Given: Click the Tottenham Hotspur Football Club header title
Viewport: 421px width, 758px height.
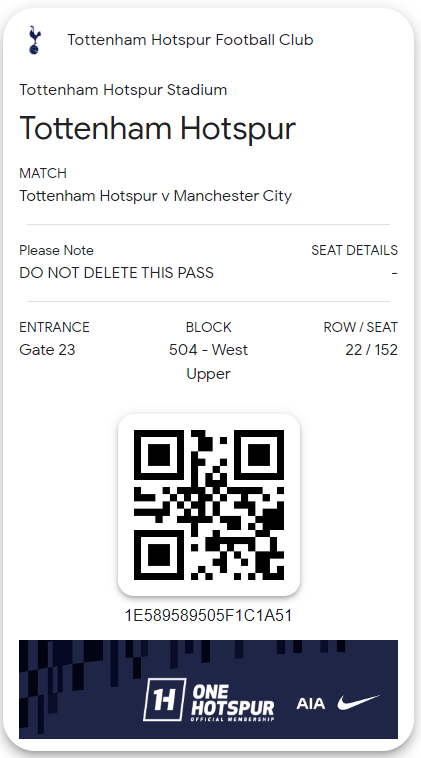Looking at the screenshot, I should pyautogui.click(x=190, y=40).
